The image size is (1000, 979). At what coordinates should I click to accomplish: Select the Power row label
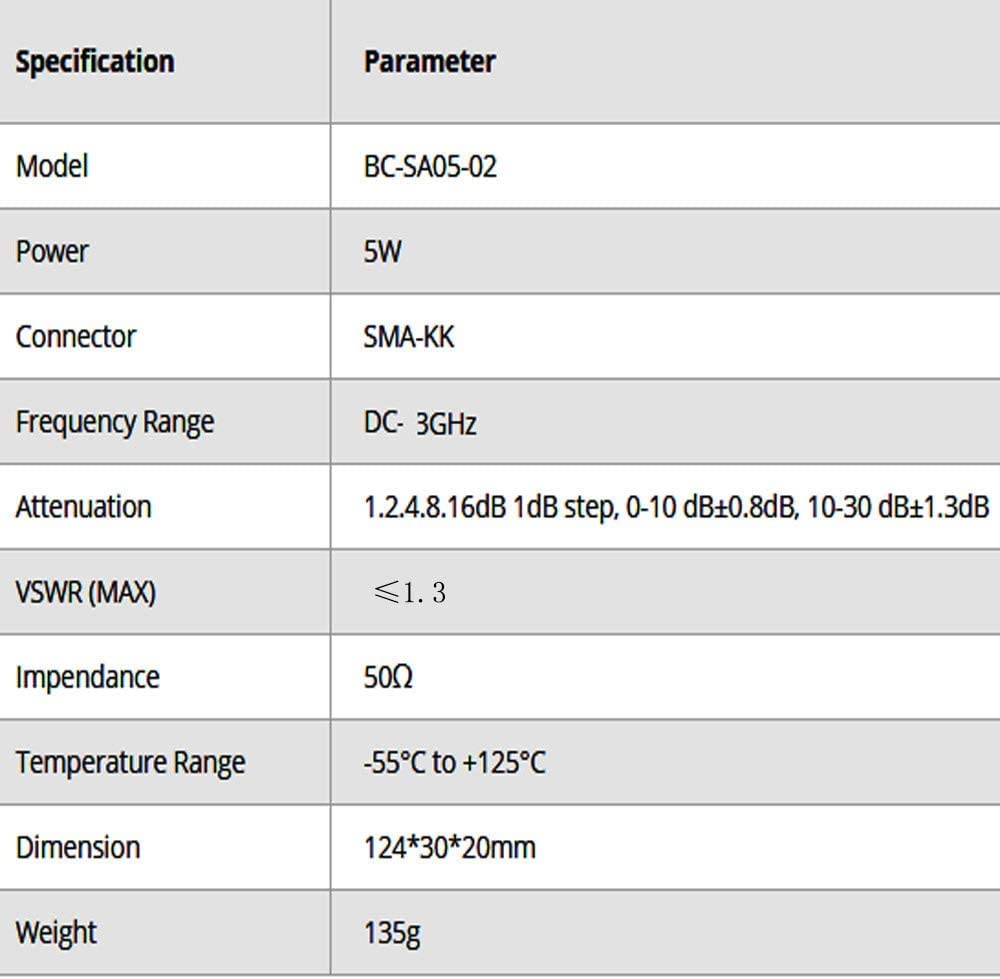[52, 251]
